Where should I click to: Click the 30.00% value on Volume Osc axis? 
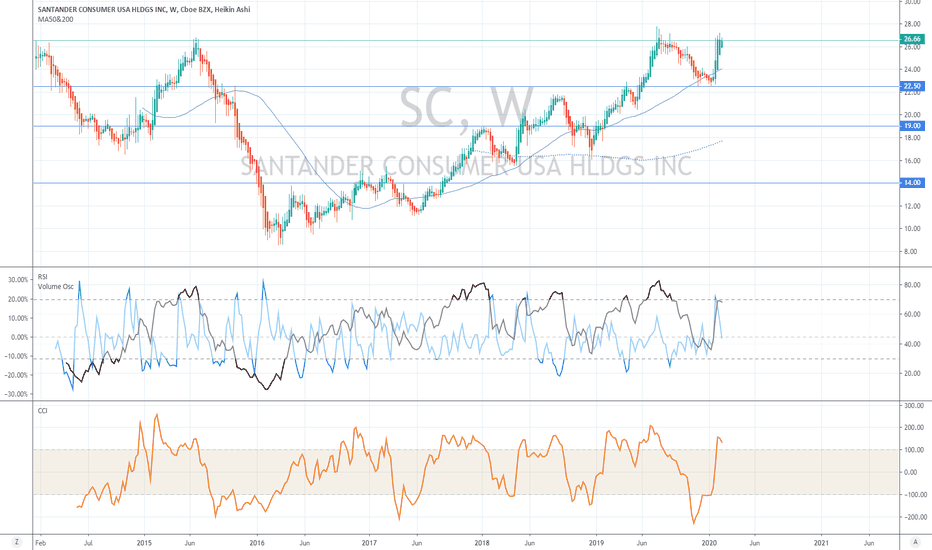[18, 279]
